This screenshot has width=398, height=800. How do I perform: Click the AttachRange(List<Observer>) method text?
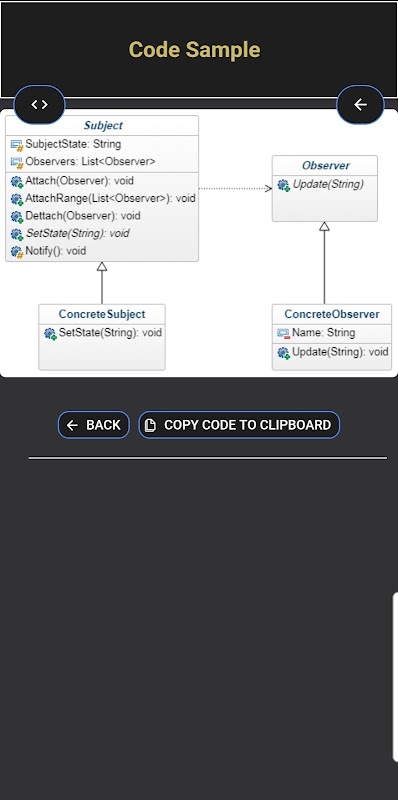pos(111,198)
